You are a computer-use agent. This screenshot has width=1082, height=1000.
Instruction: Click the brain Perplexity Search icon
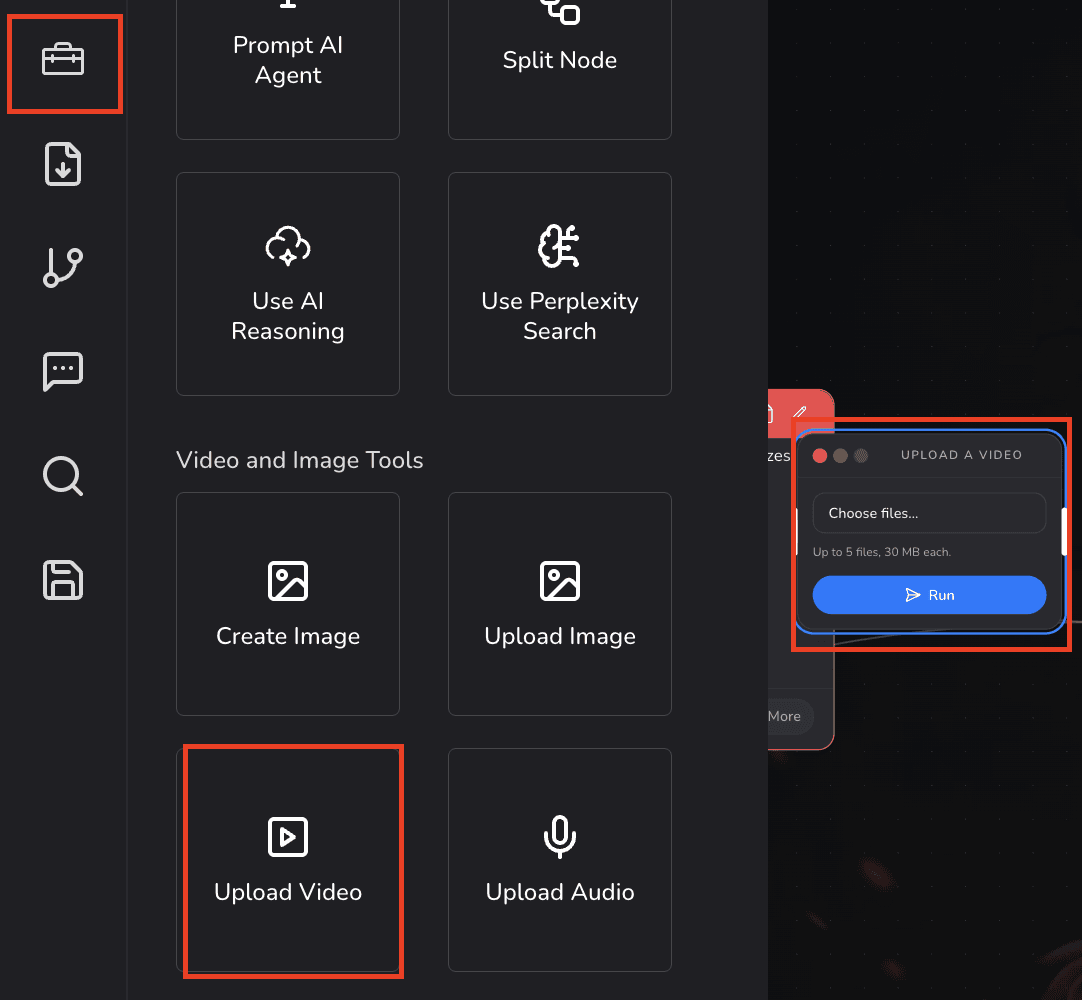coord(560,246)
